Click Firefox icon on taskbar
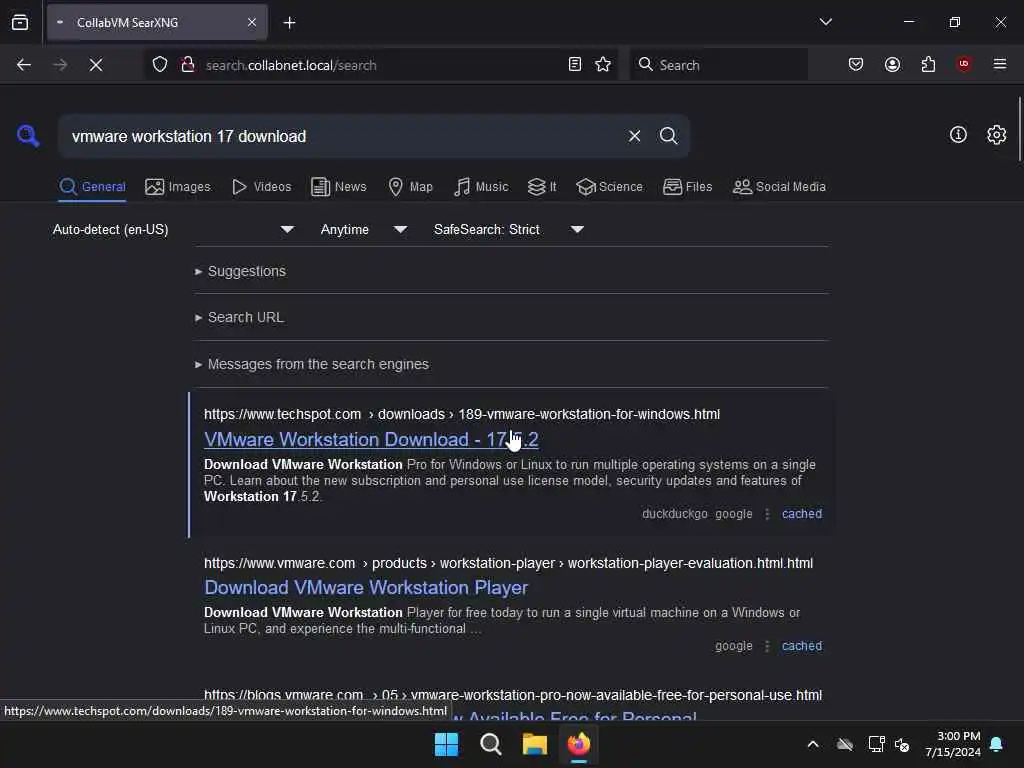Screen dimensions: 1024x768 [579, 744]
